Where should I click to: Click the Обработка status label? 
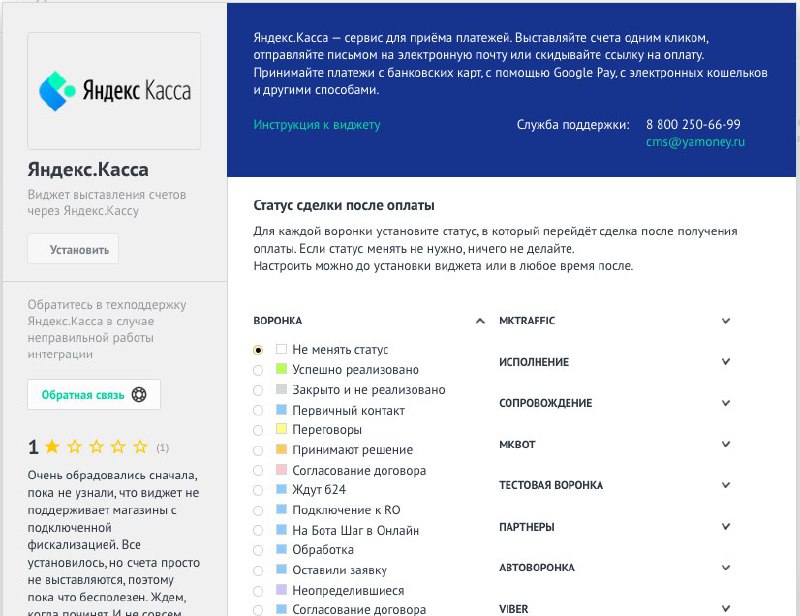click(x=323, y=550)
